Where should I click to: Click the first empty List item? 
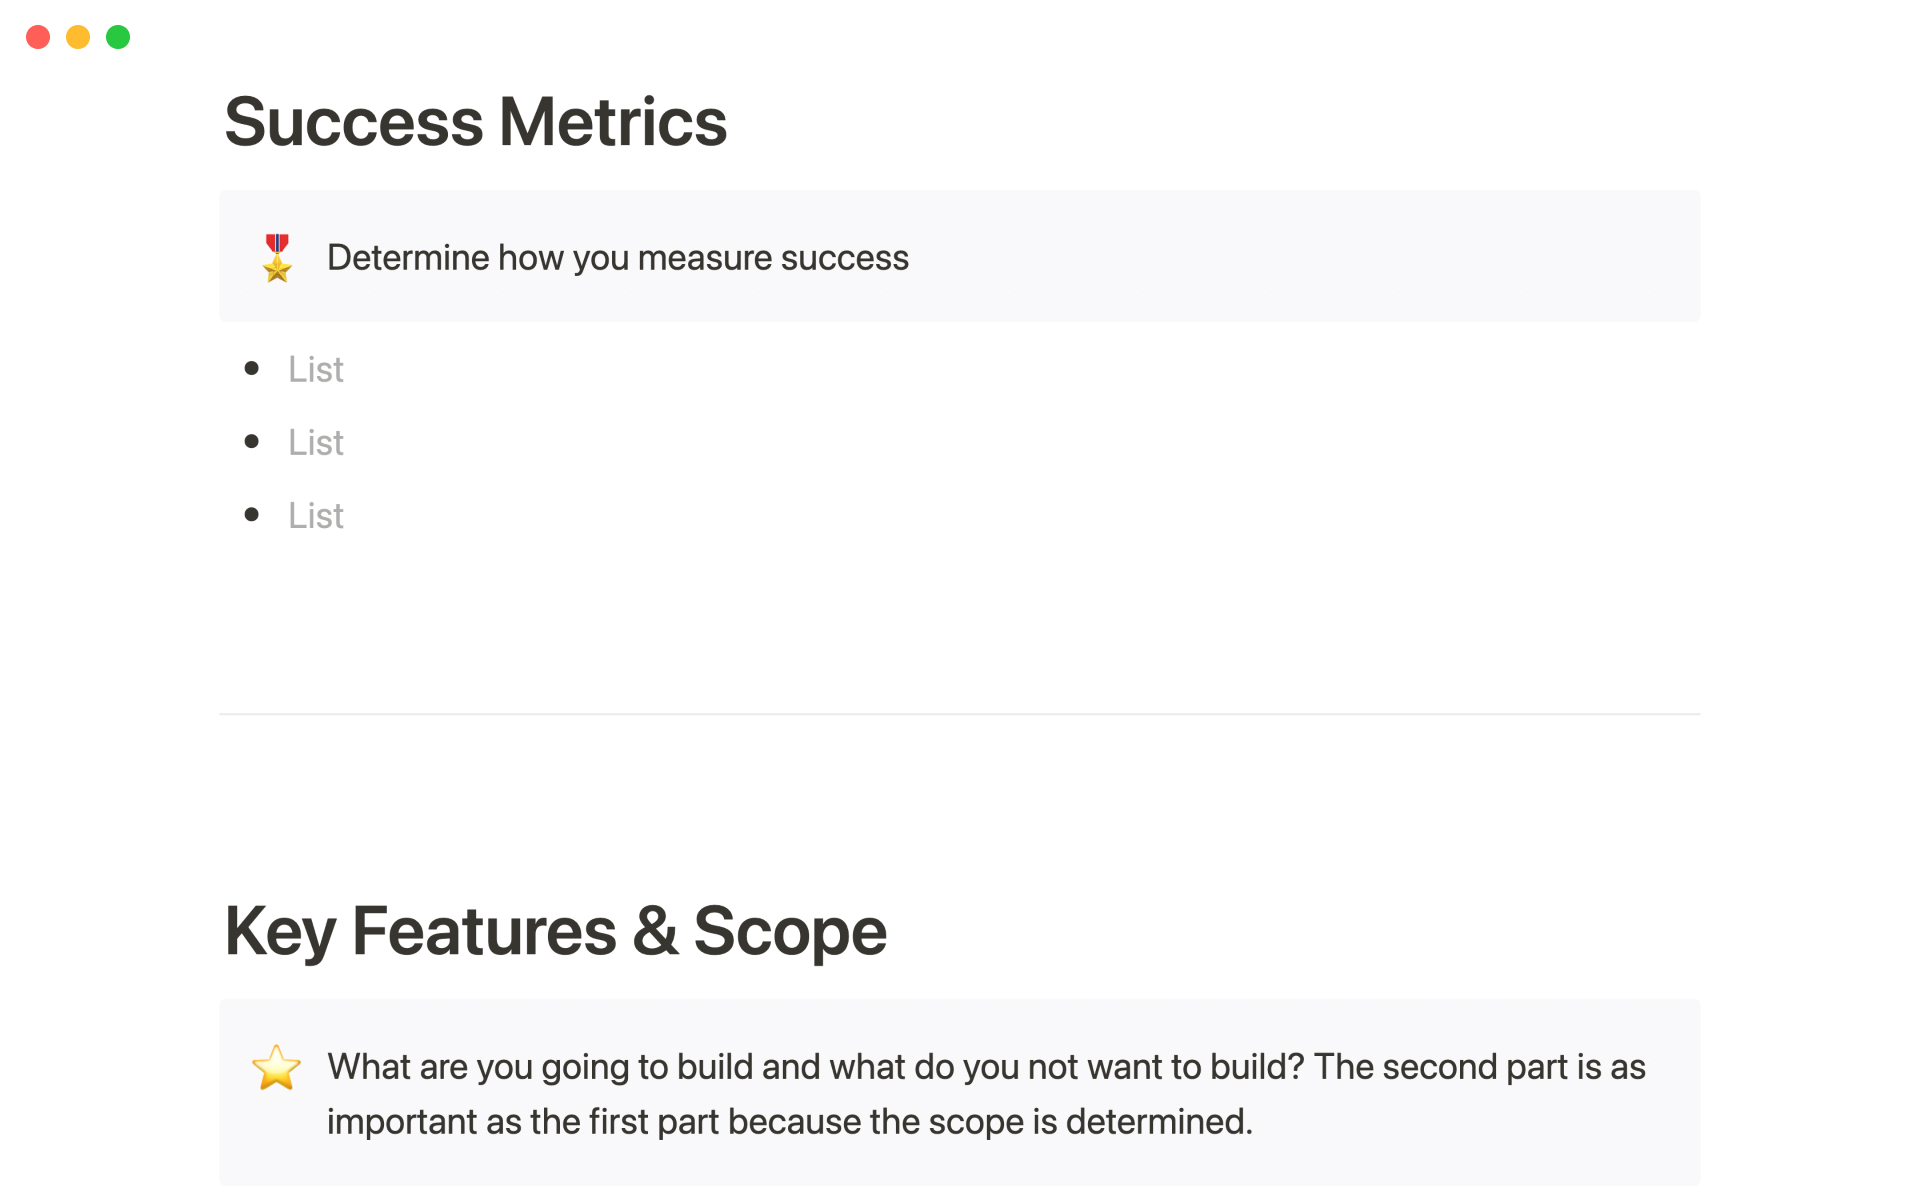click(316, 369)
